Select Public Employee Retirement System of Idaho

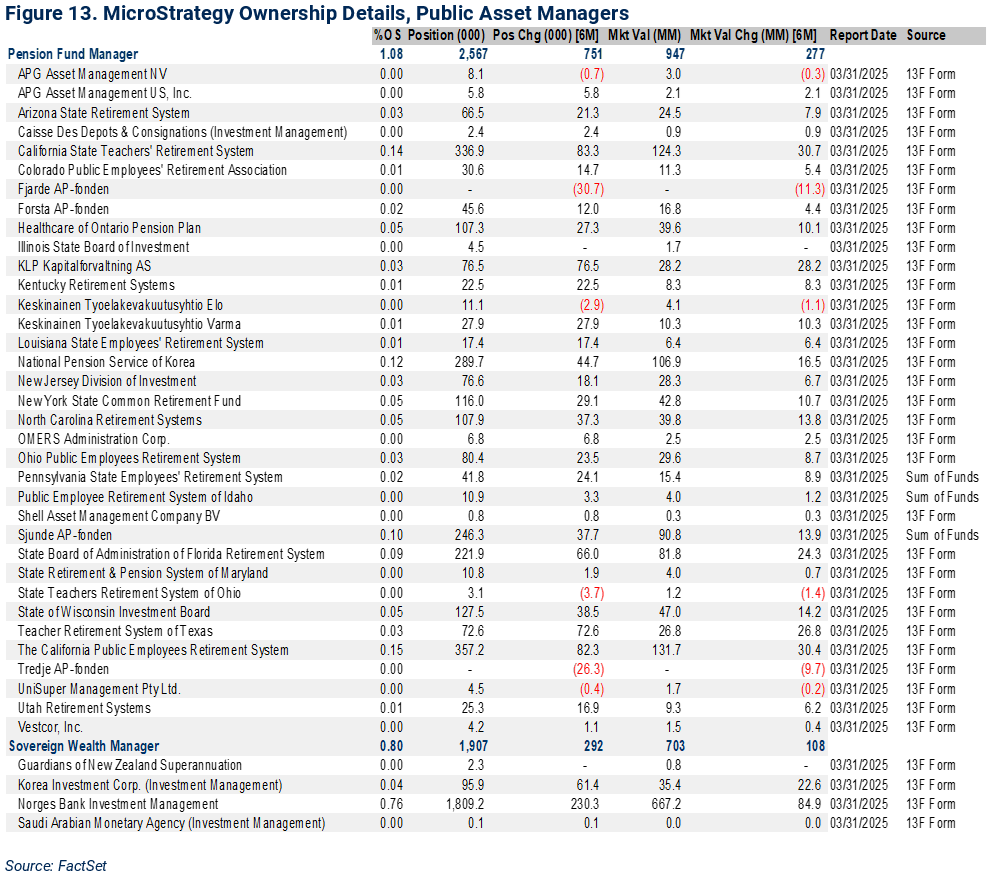[x=135, y=497]
